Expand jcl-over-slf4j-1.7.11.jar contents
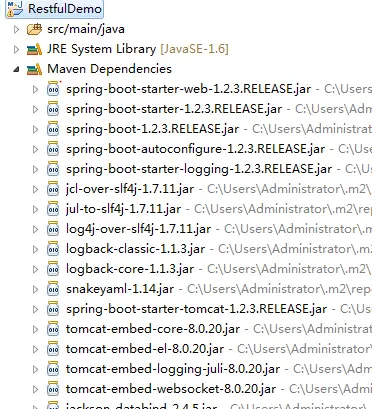 tap(35, 189)
